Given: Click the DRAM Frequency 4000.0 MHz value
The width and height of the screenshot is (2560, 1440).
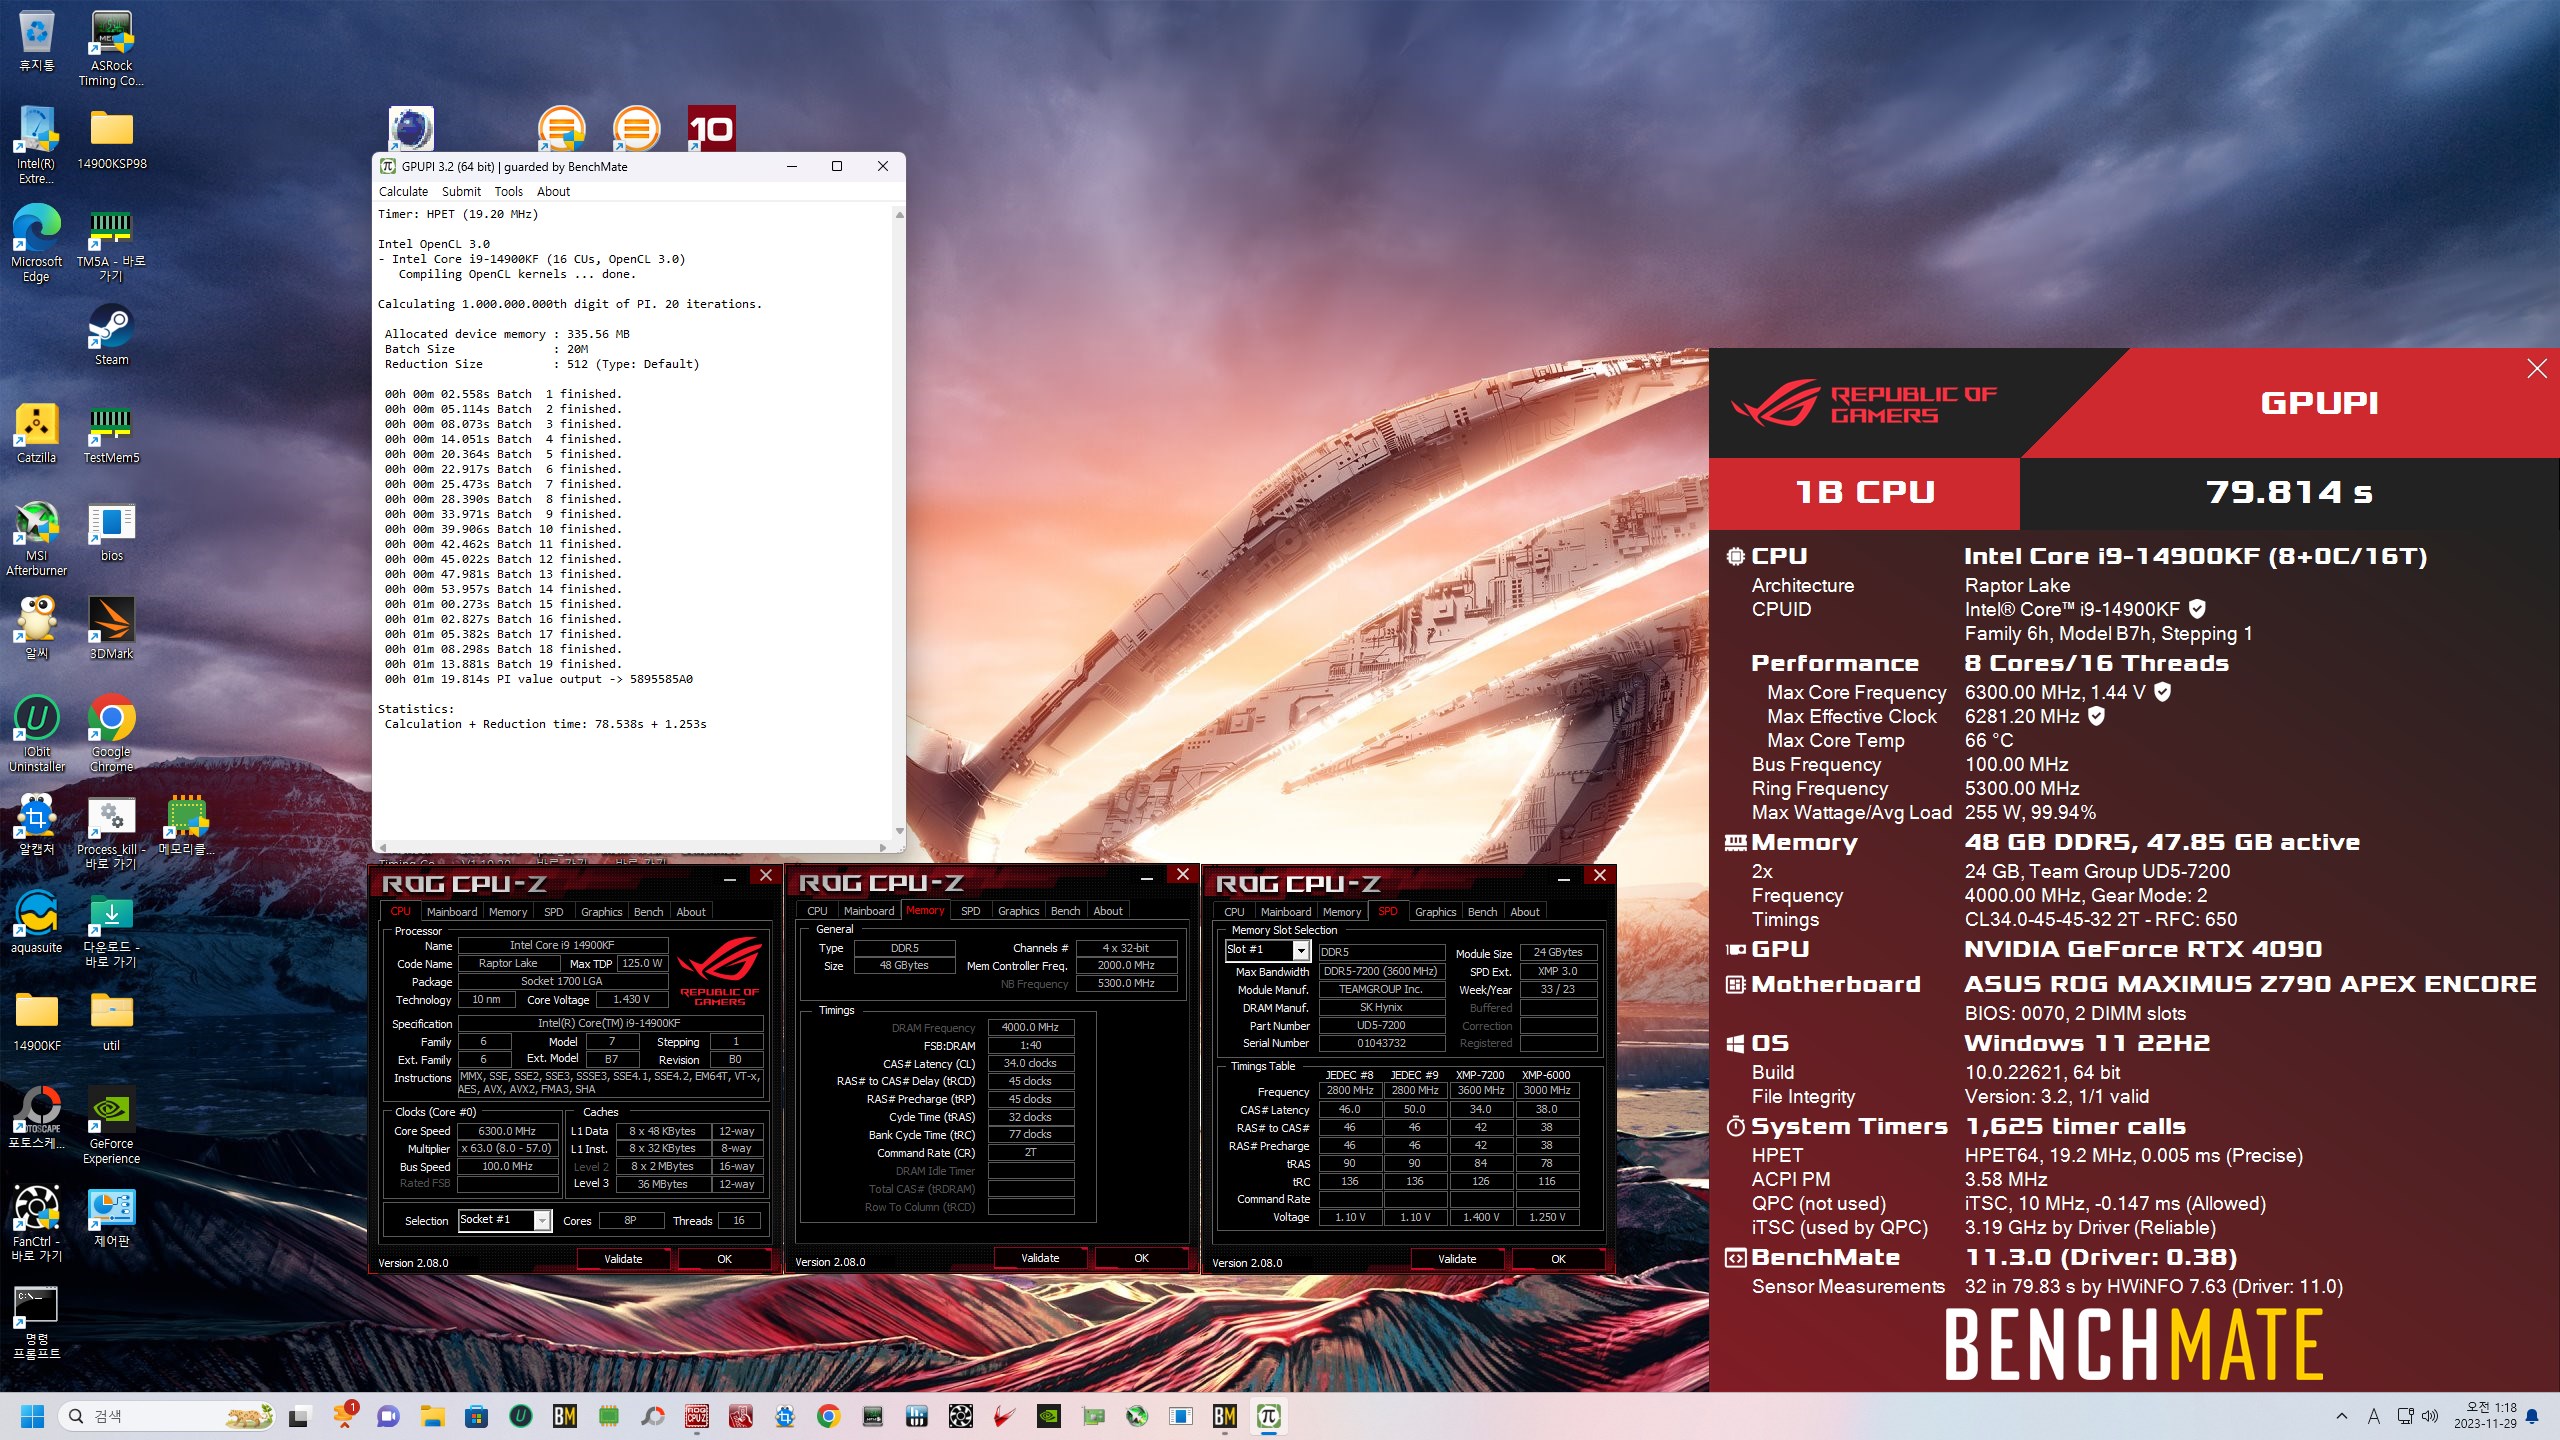Looking at the screenshot, I should (x=1030, y=1027).
